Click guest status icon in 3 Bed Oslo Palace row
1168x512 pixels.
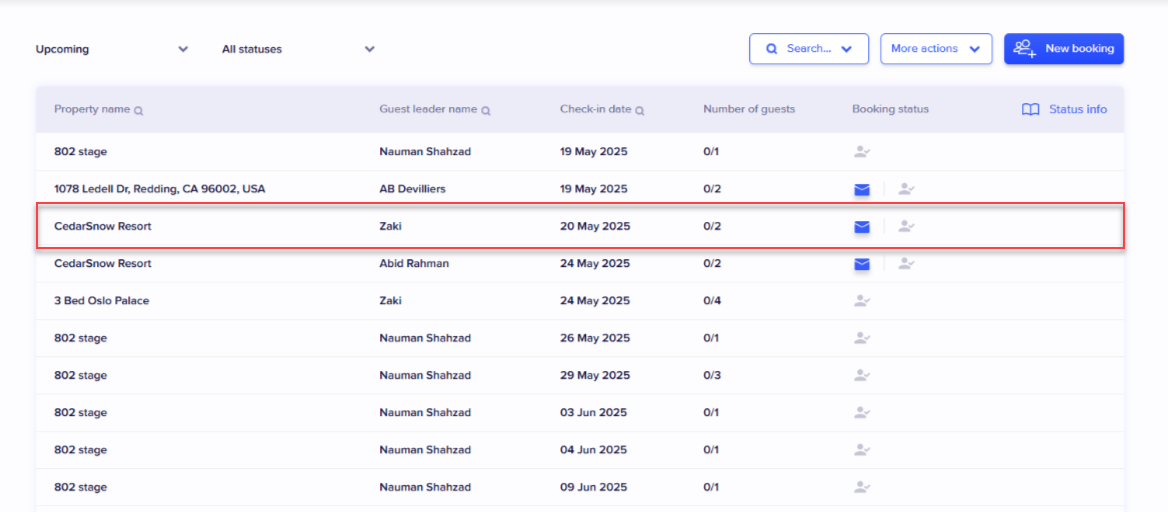pos(860,301)
